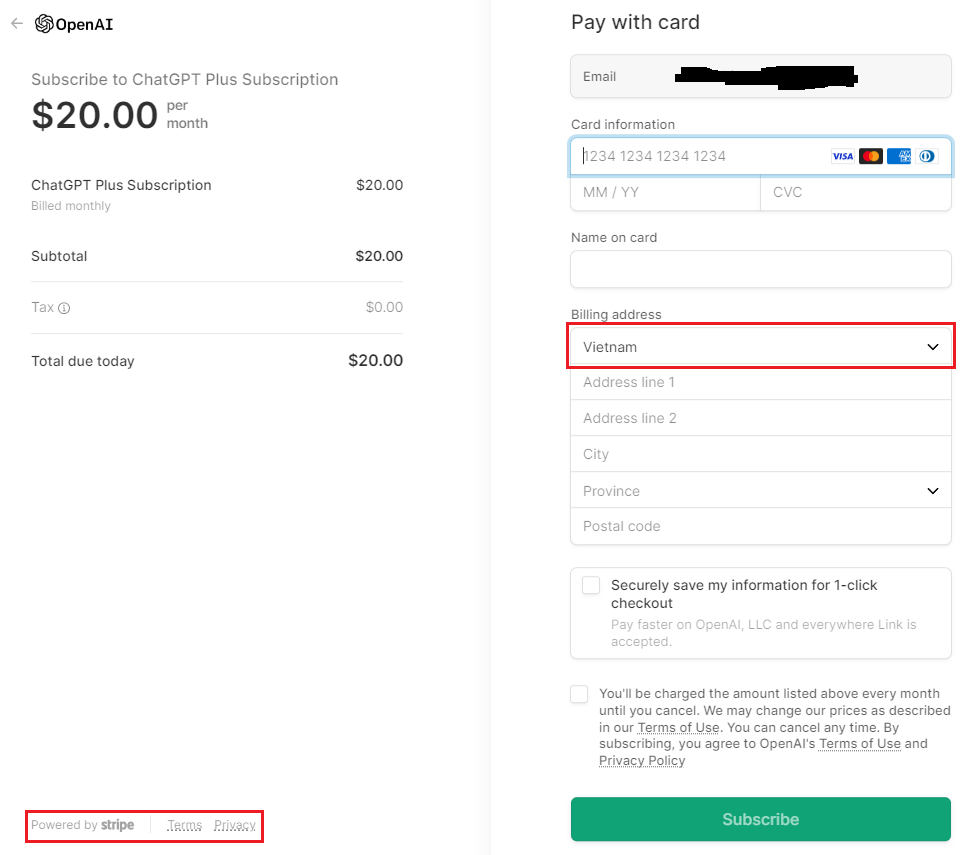Expand the Province dropdown
967x855 pixels.
click(760, 490)
